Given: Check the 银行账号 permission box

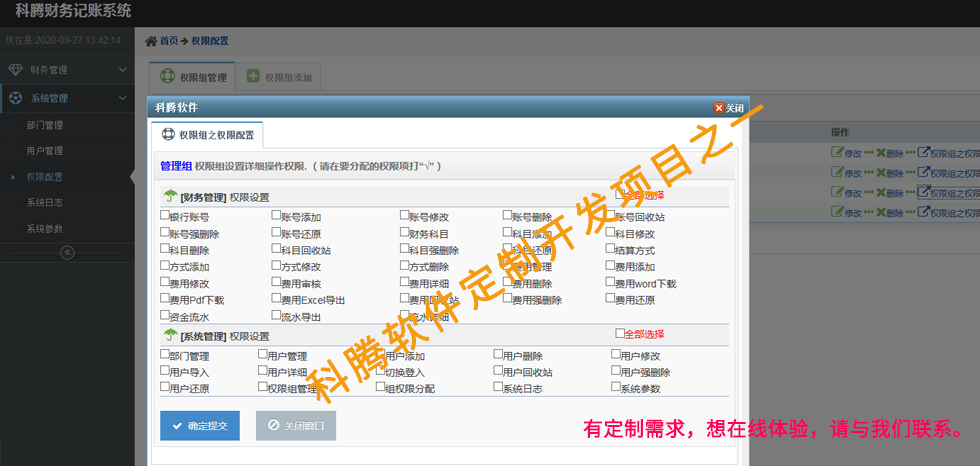Looking at the screenshot, I should click(165, 216).
